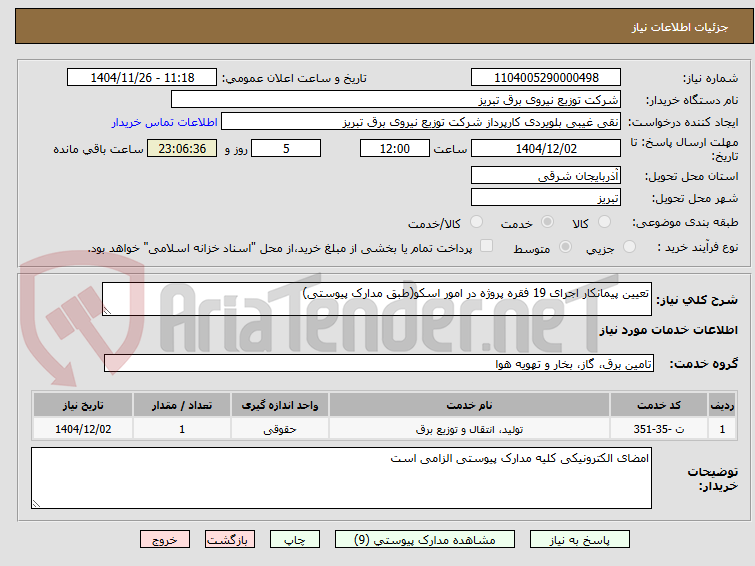Viewport: 755px width, 566px height.
Task: Click the تاریخ نیاز column header
Action: (x=83, y=405)
